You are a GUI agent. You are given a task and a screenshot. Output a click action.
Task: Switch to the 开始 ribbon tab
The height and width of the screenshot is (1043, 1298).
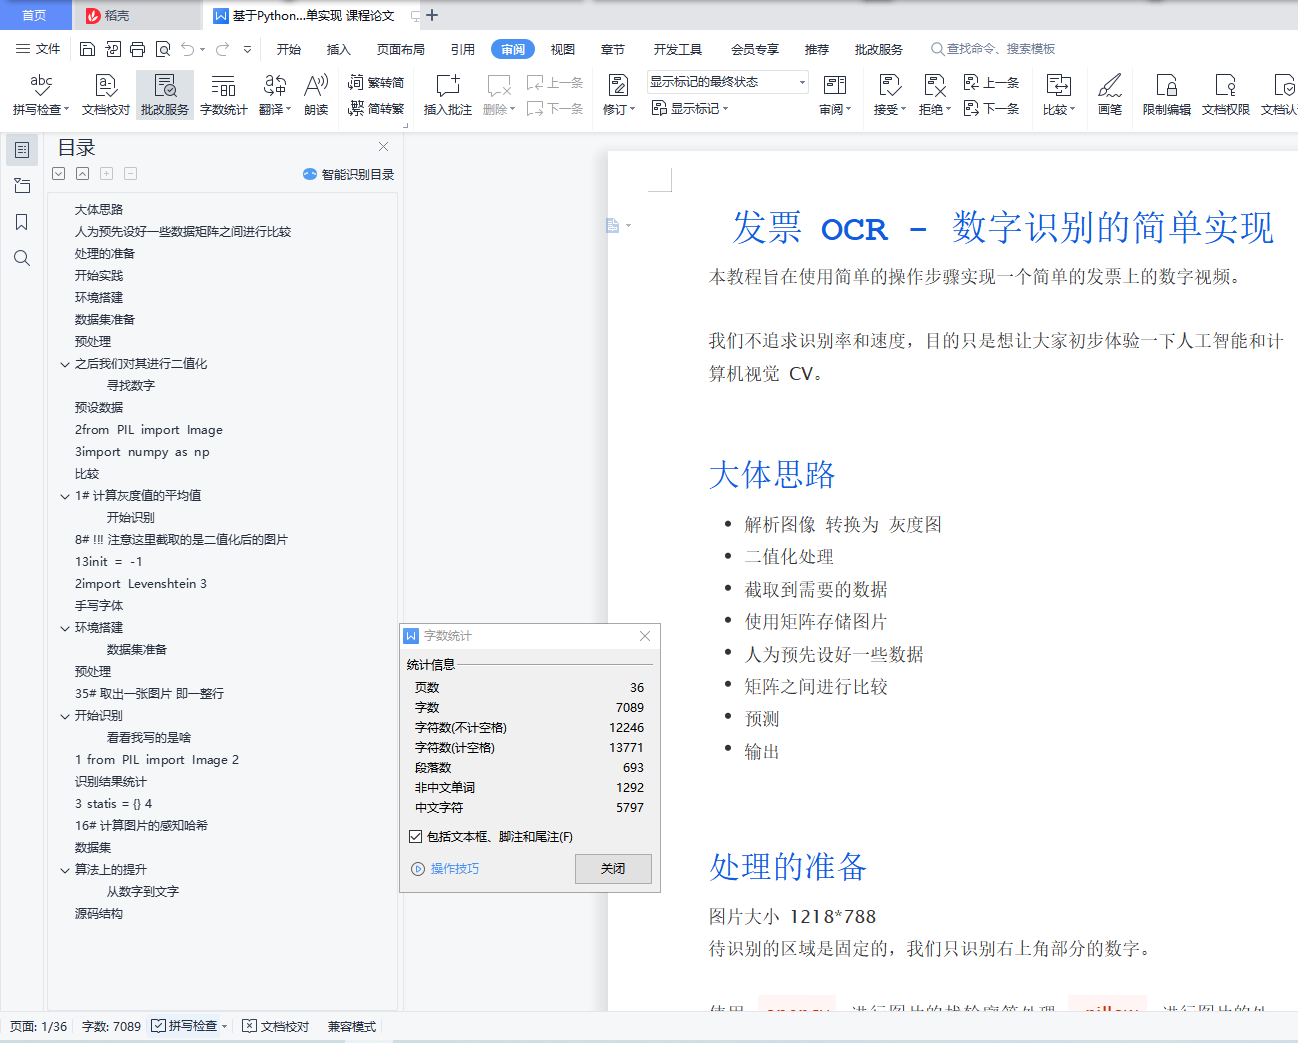(x=289, y=49)
